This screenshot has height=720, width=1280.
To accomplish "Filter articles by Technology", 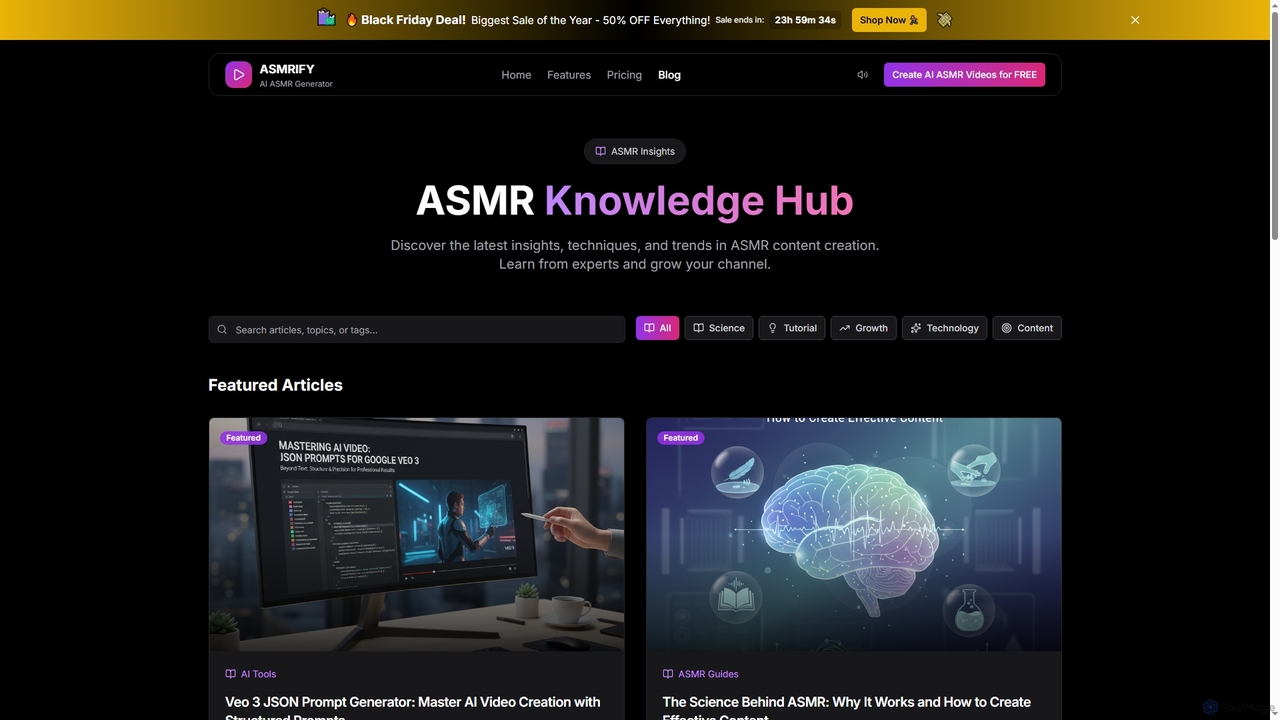I will coord(944,328).
